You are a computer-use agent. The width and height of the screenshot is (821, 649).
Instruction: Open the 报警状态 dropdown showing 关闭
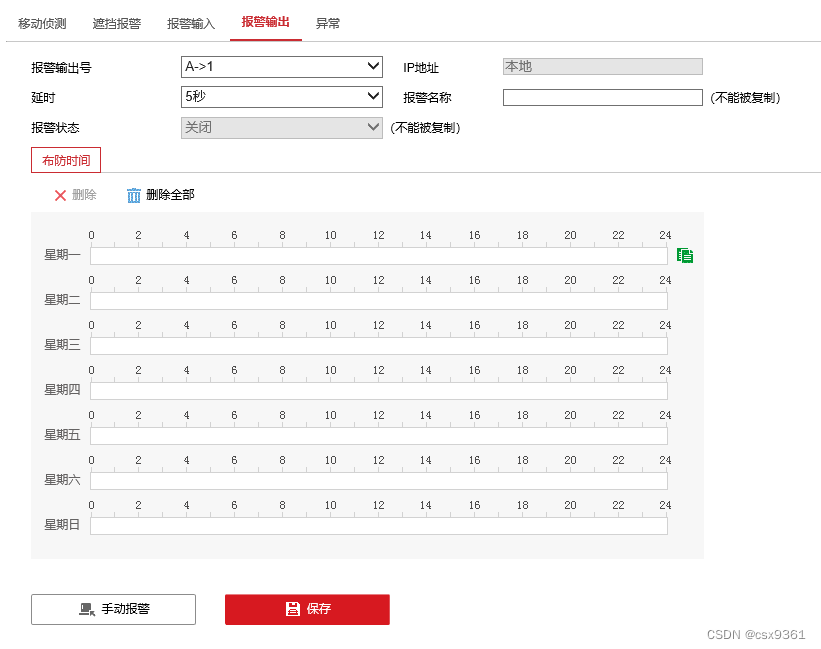click(282, 128)
